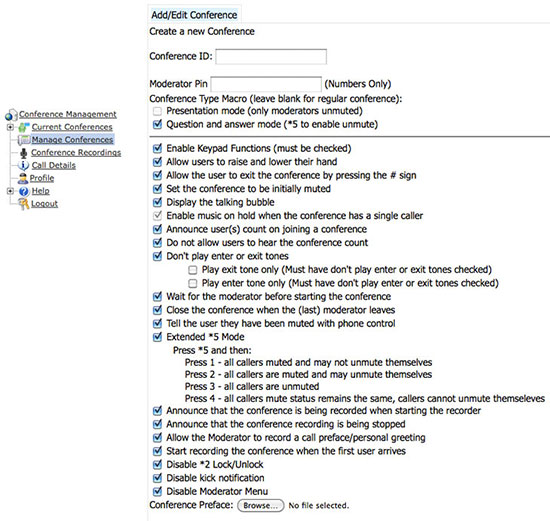
Task: Click the Manage Conferences list icon
Action: coord(24,140)
